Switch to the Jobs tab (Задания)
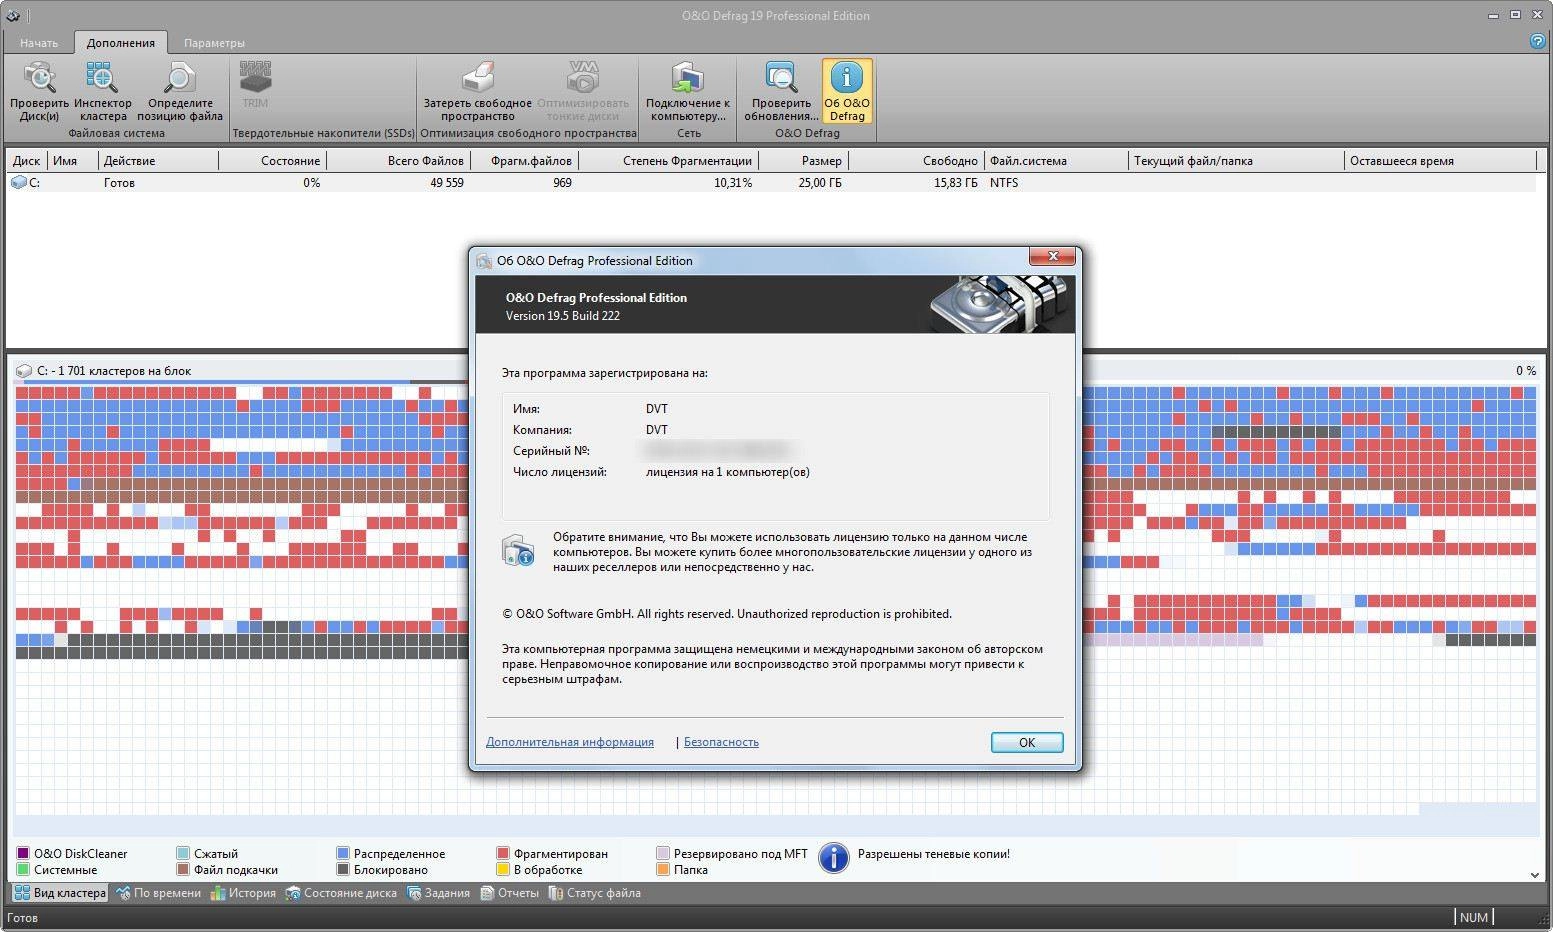The height and width of the screenshot is (932, 1553). pyautogui.click(x=438, y=893)
